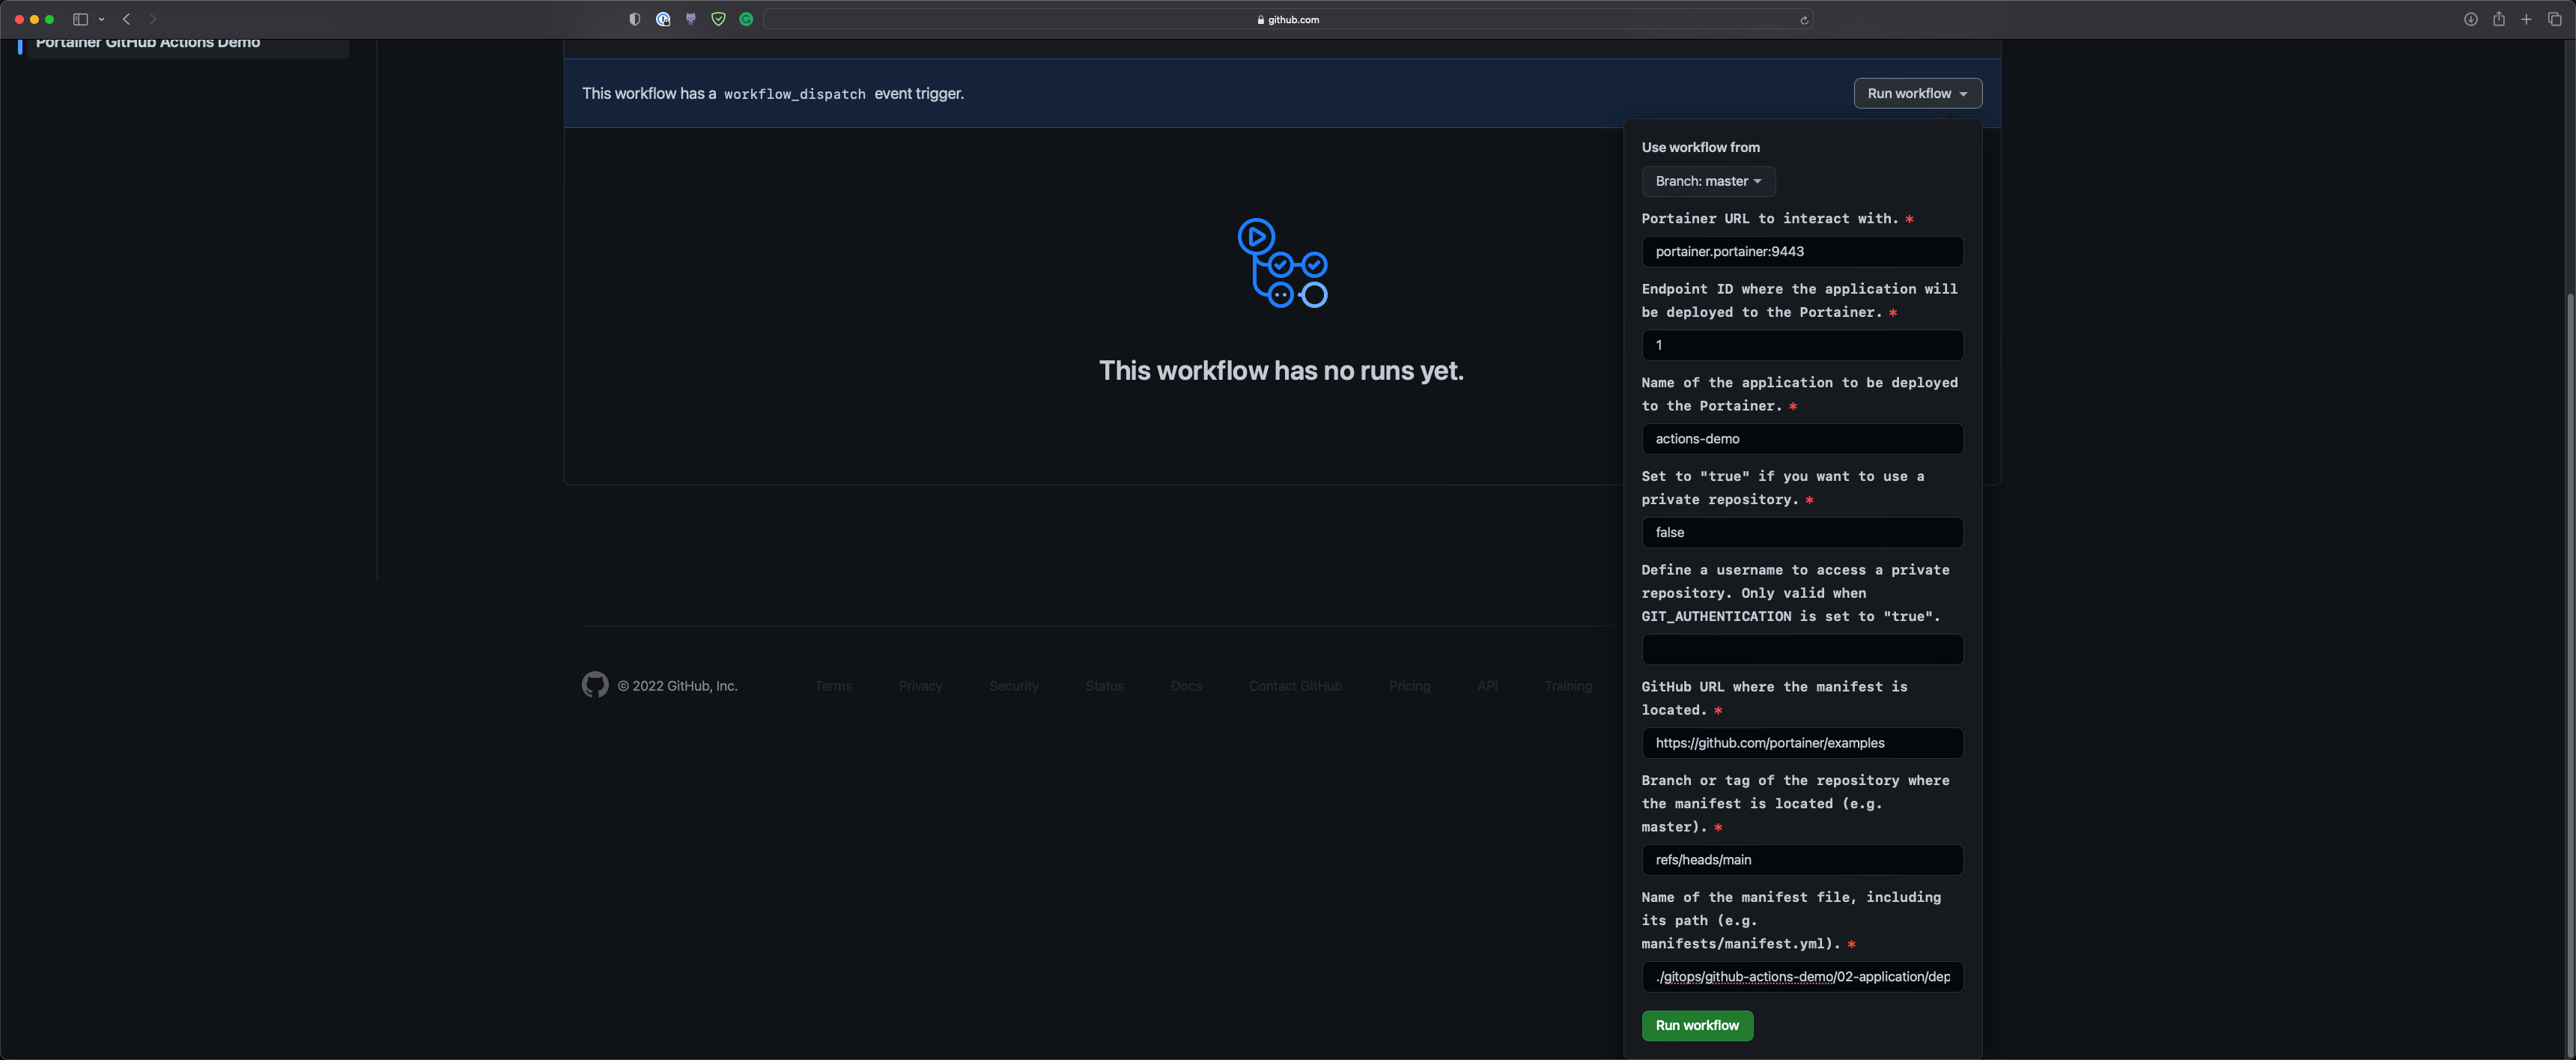2576x1060 pixels.
Task: Click the 1Password extension icon
Action: pos(662,19)
